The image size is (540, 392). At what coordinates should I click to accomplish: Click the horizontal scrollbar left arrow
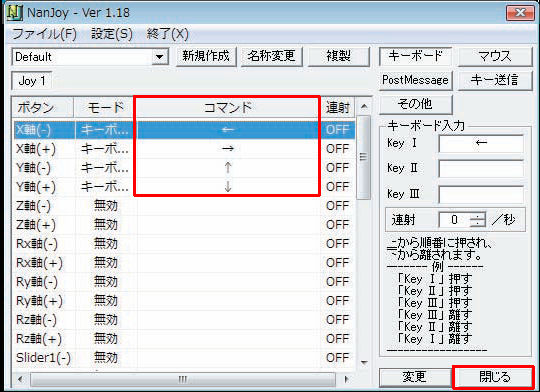[20, 379]
